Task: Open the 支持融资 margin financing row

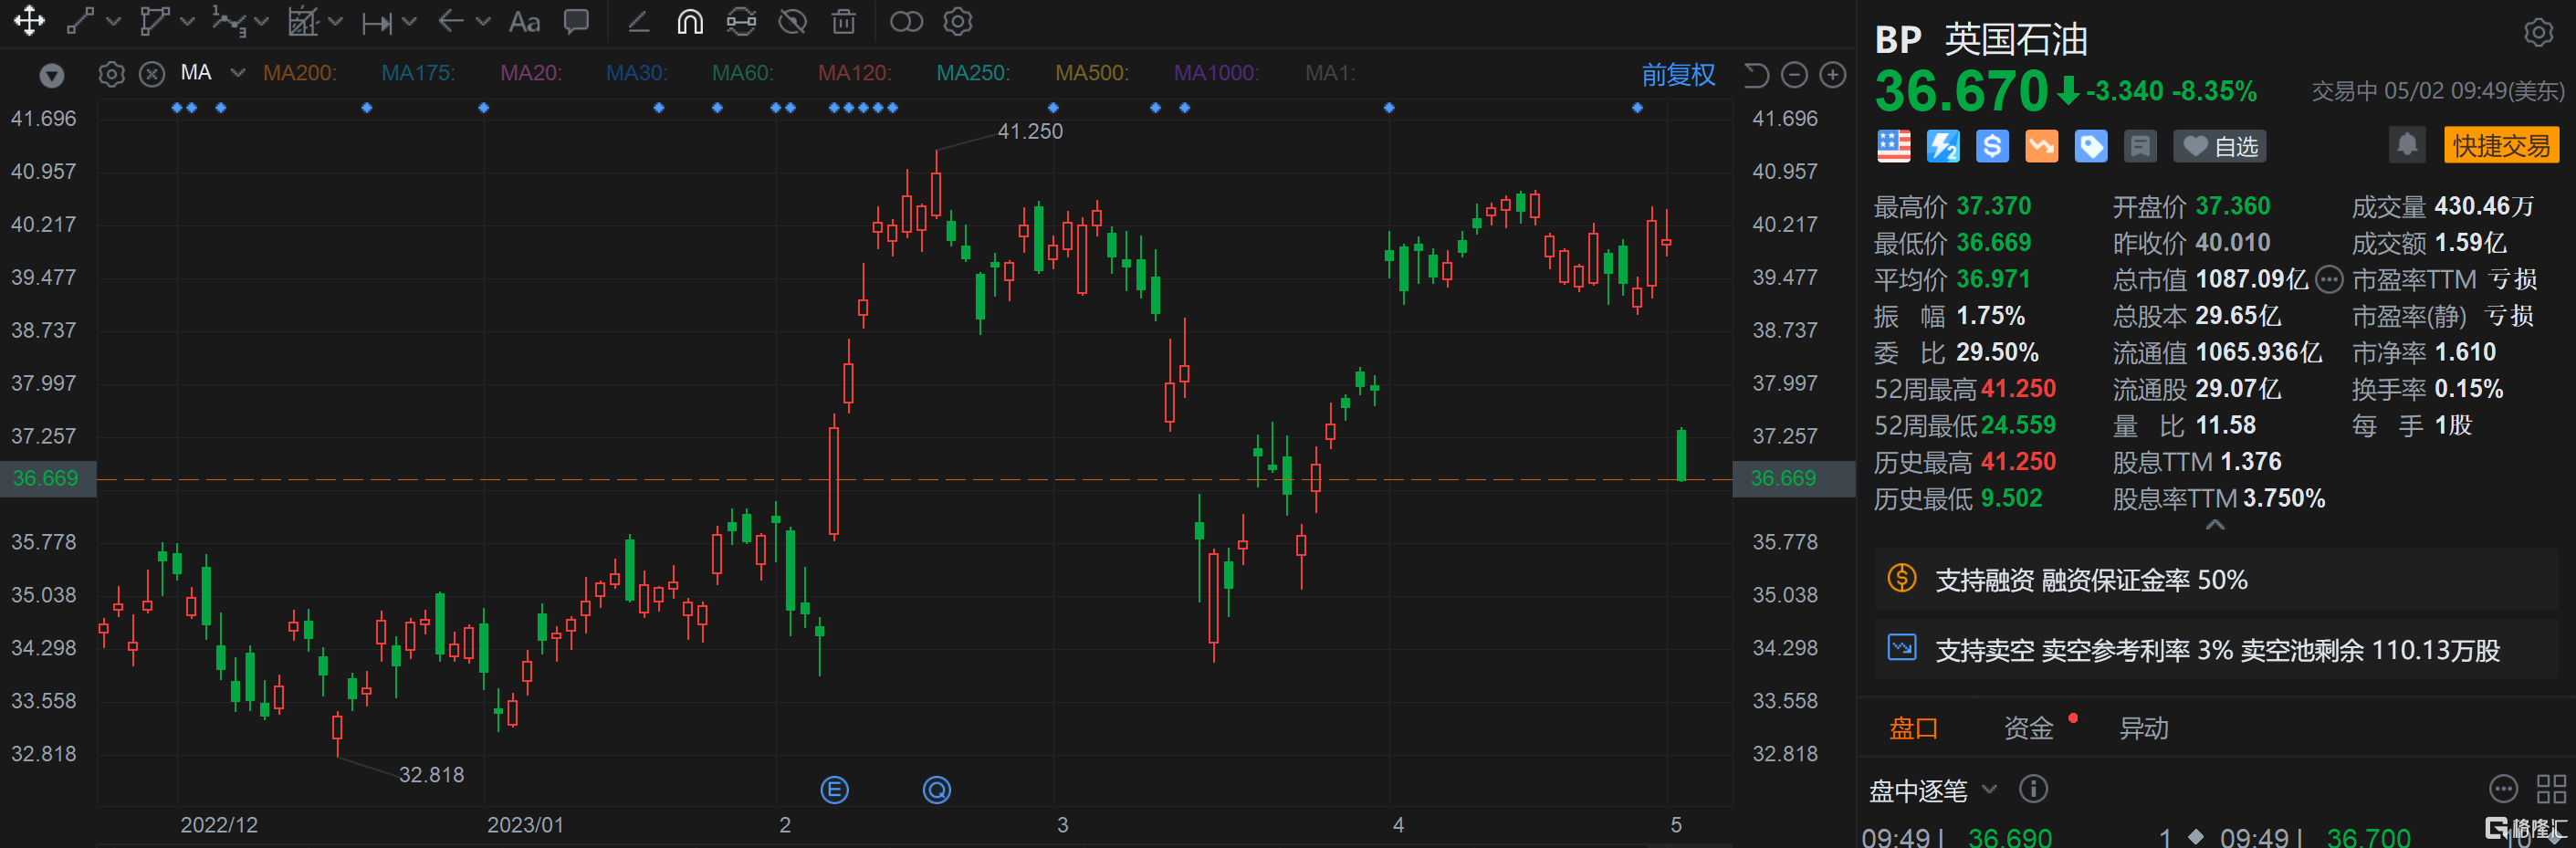Action: click(x=2215, y=579)
